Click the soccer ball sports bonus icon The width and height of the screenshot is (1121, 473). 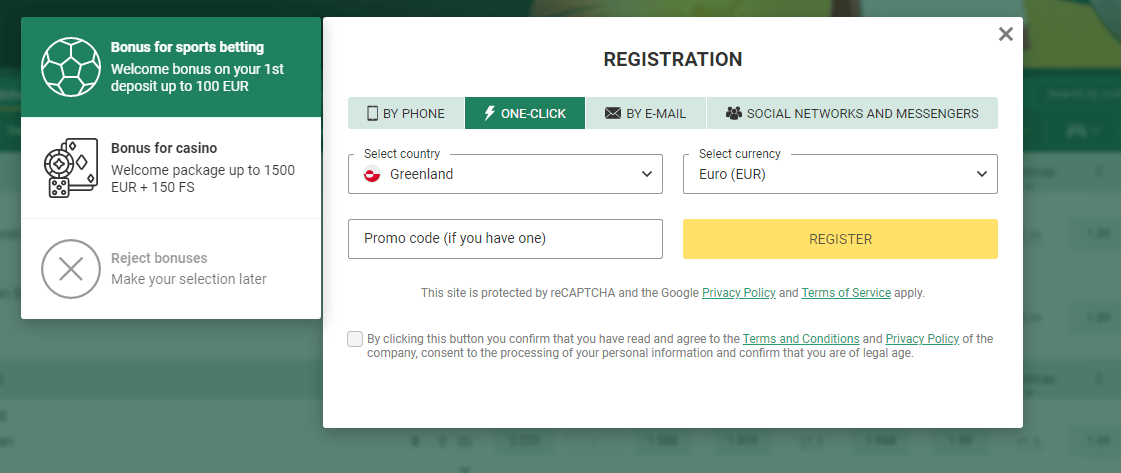point(71,67)
